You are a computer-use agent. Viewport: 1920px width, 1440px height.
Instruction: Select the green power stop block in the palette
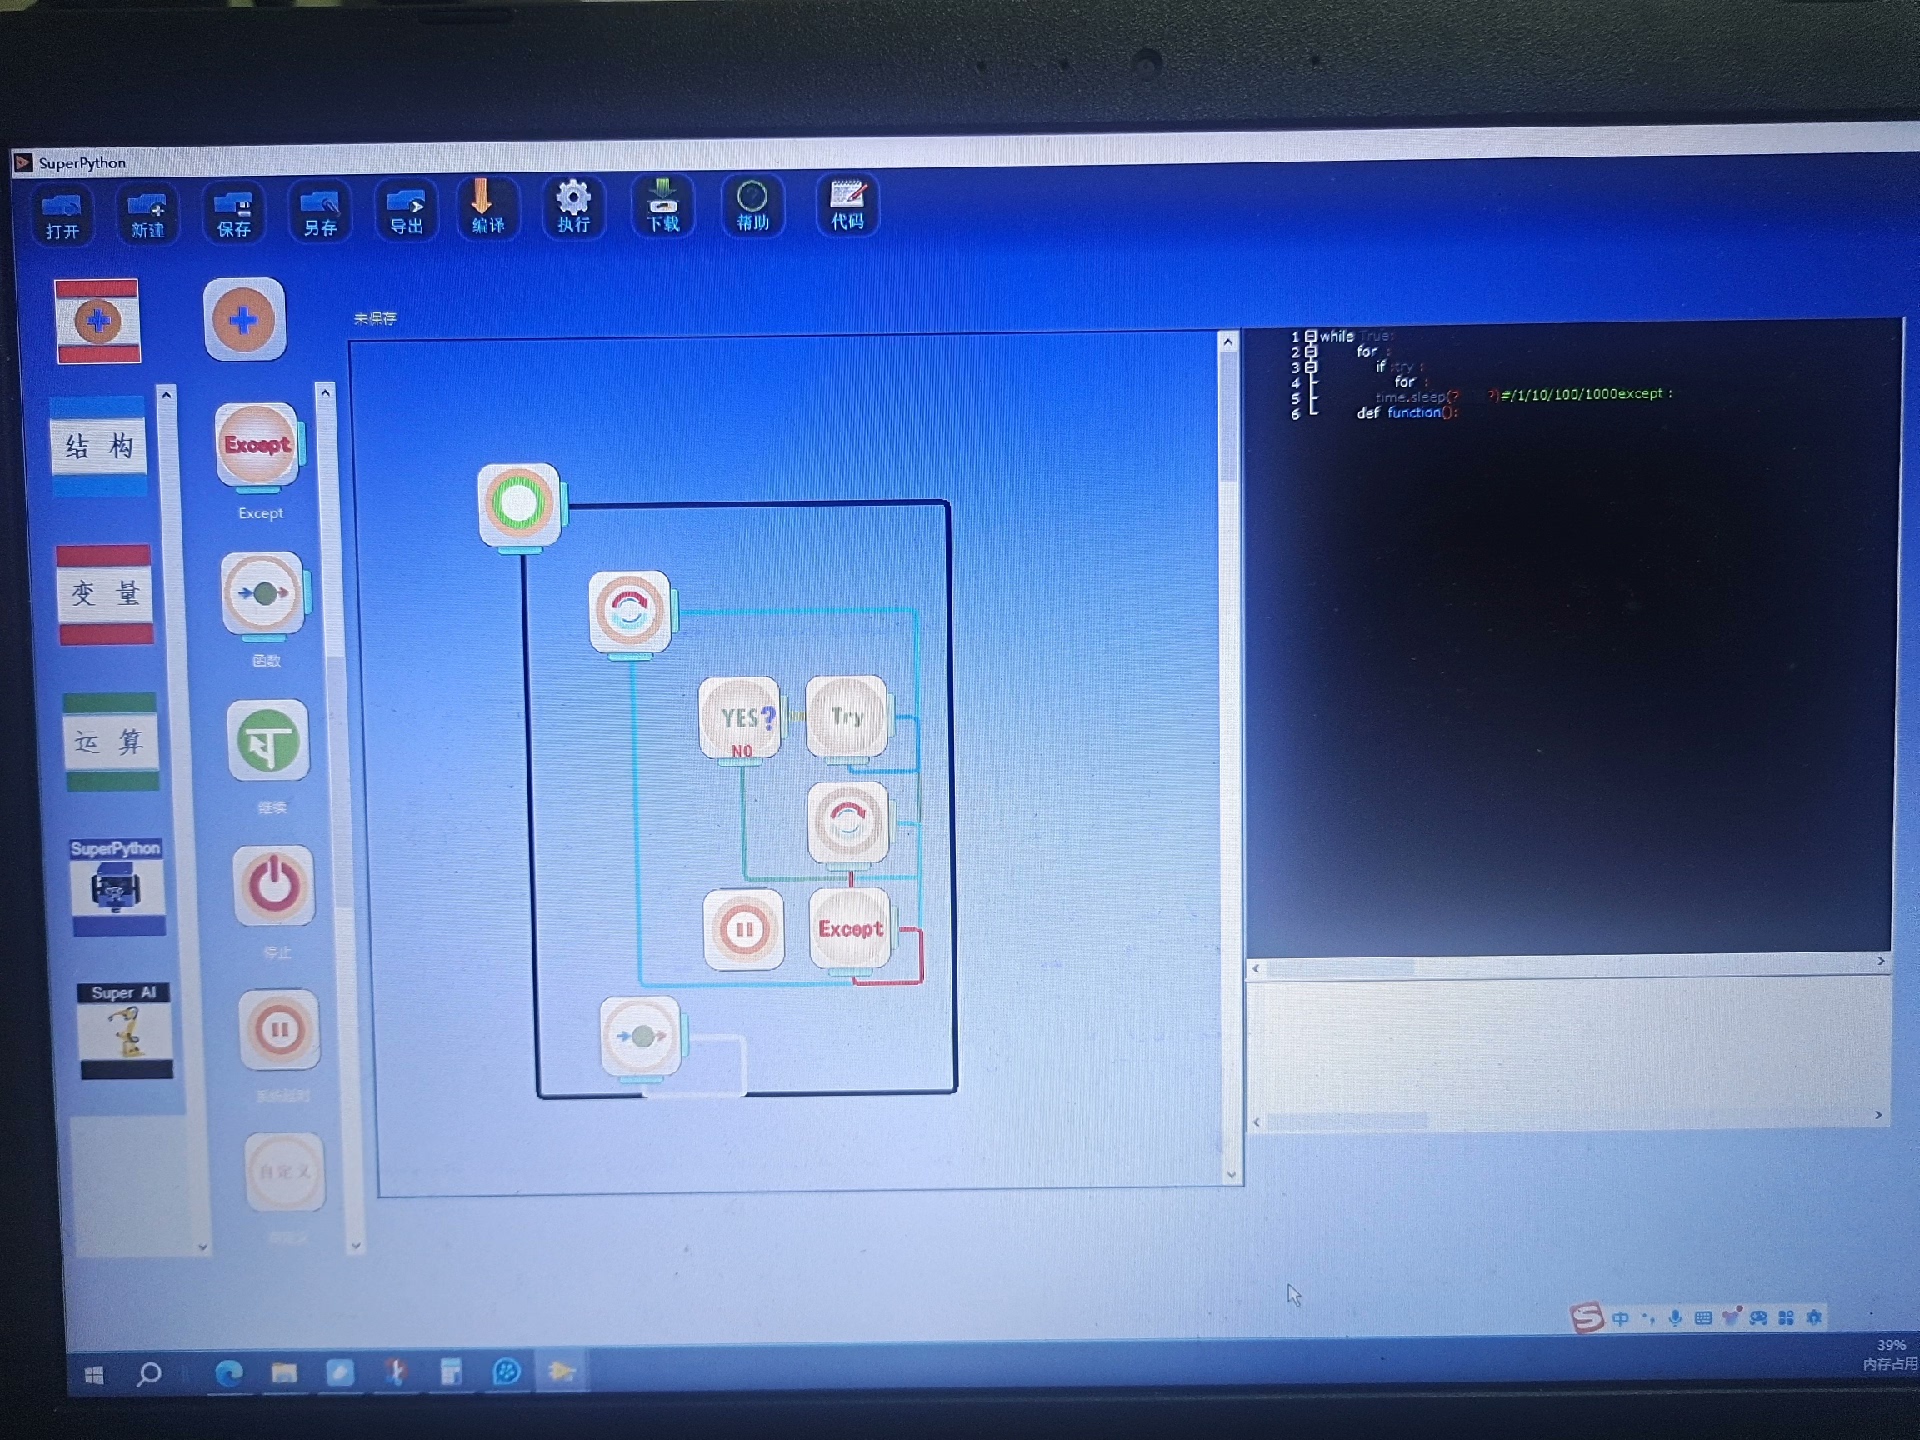click(274, 886)
